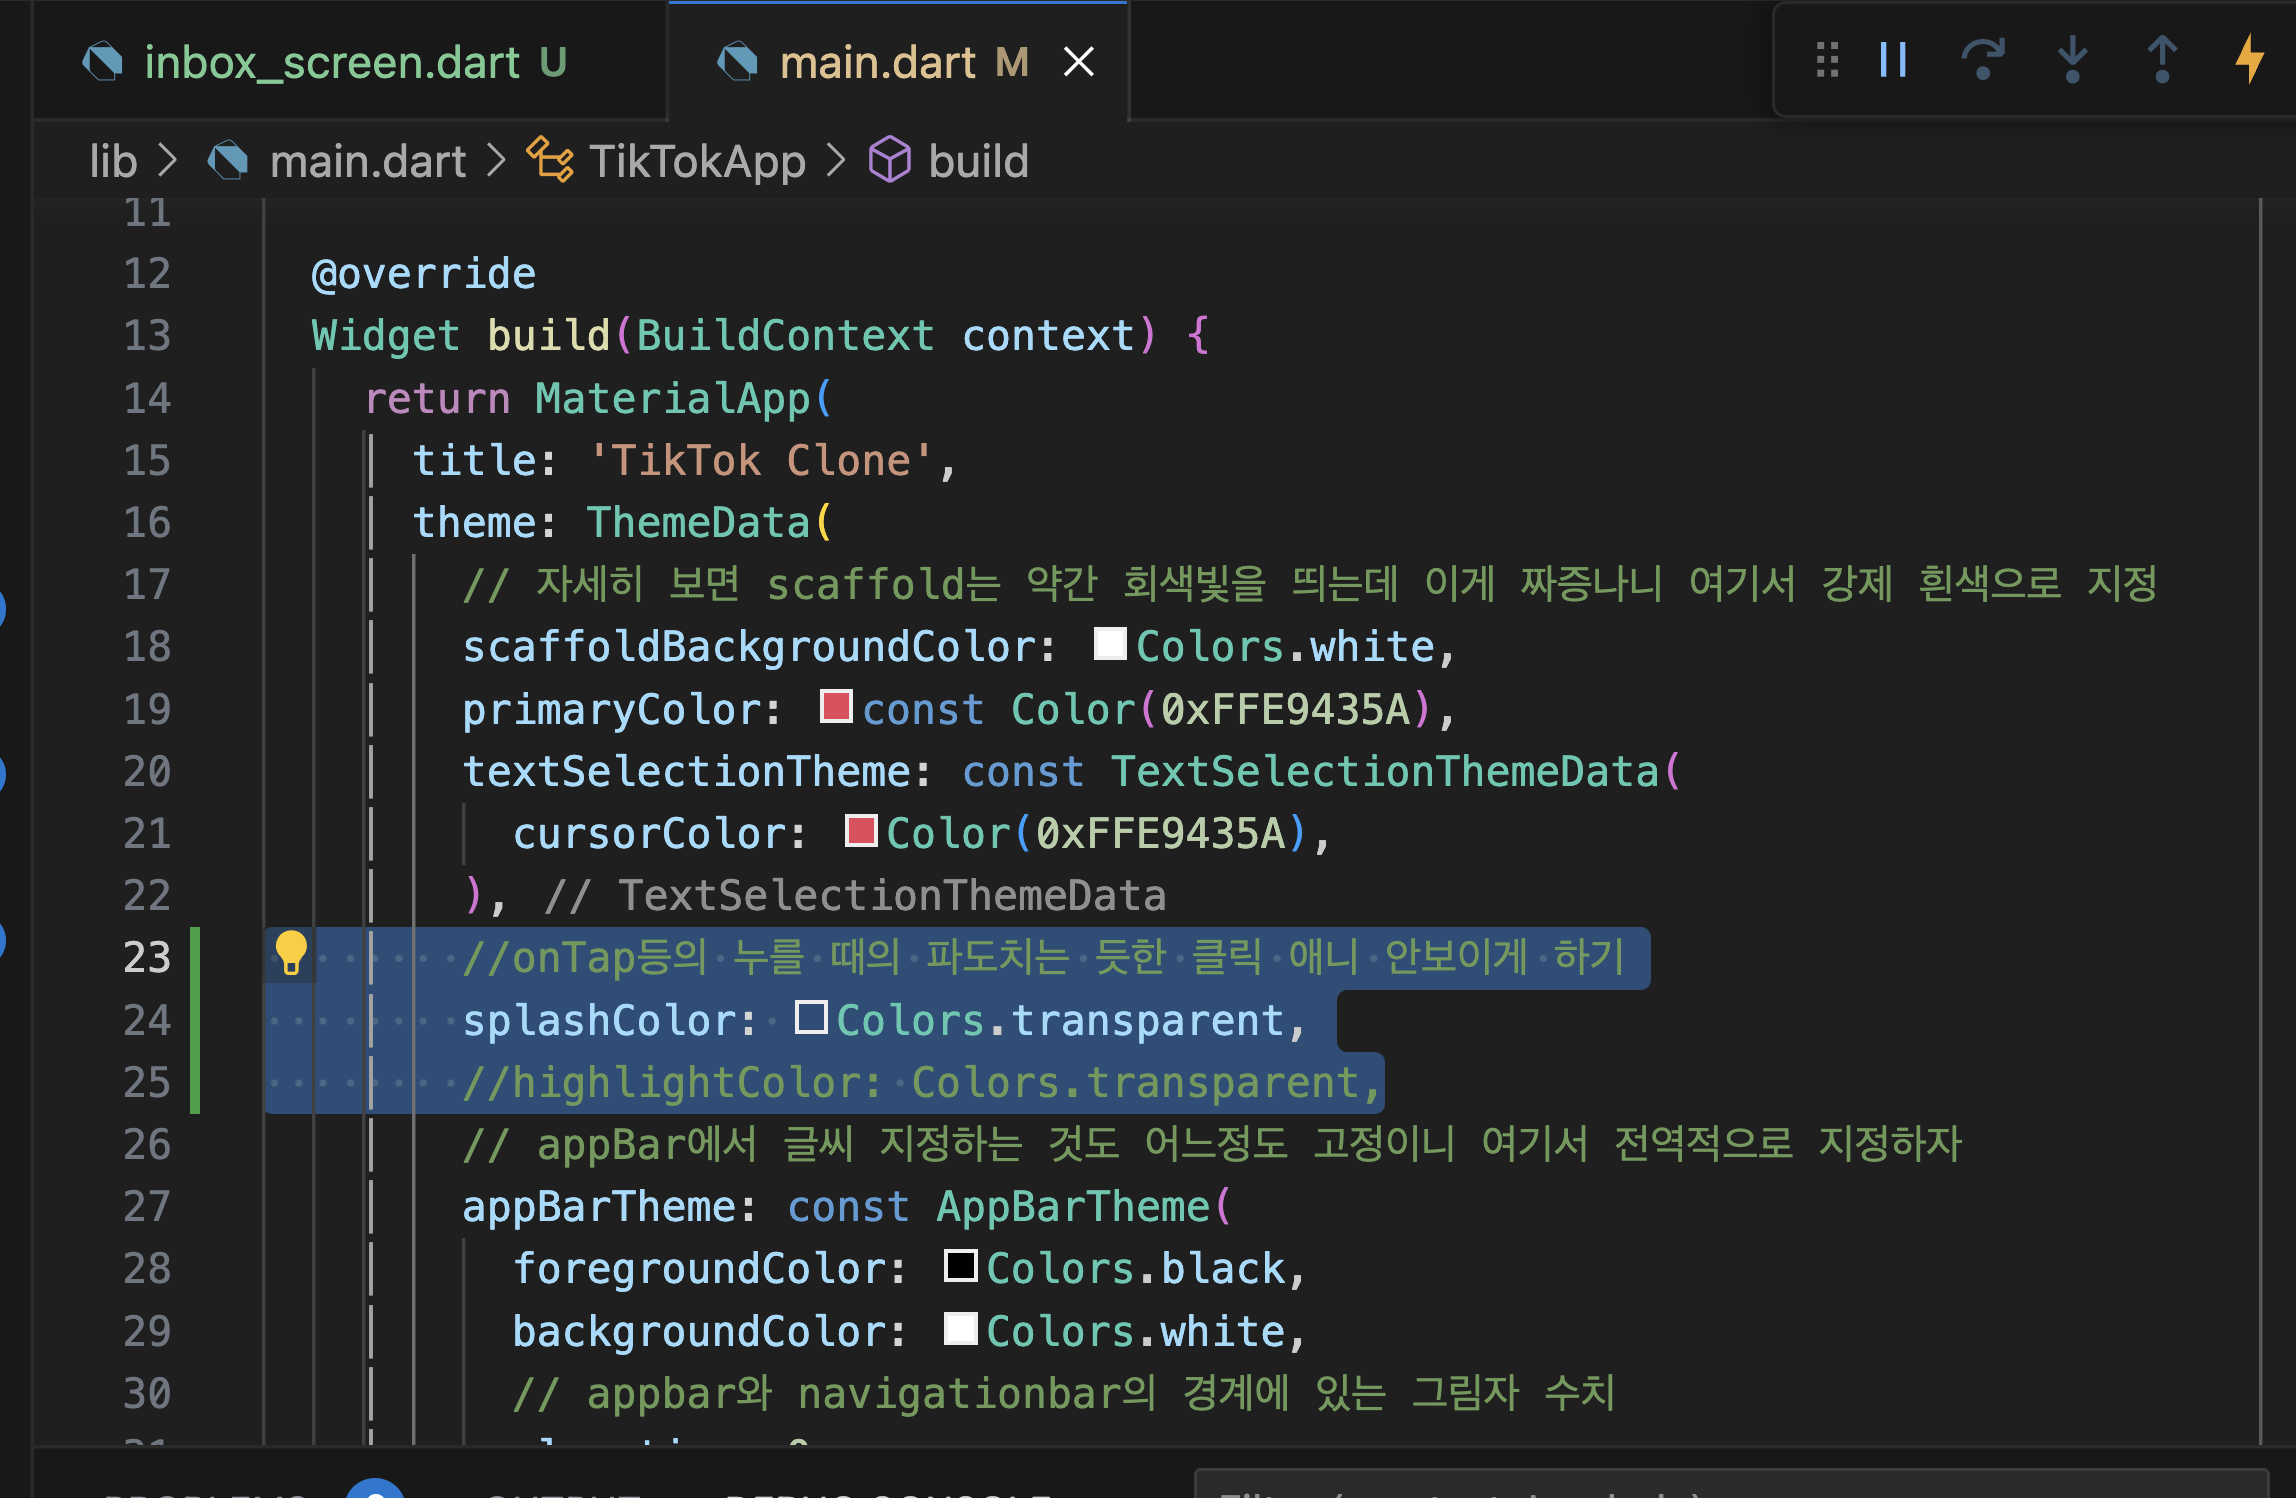Expand the main.dart breadcrumb dropdown

(x=367, y=161)
